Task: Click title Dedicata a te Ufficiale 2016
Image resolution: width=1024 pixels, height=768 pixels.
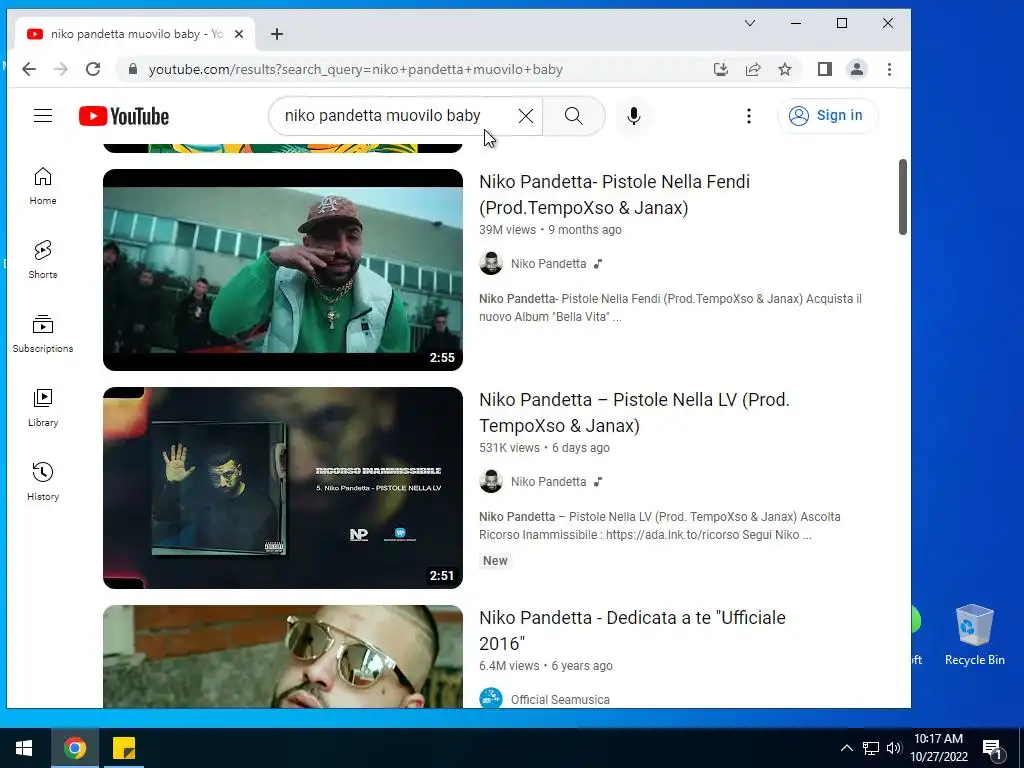Action: click(x=632, y=631)
